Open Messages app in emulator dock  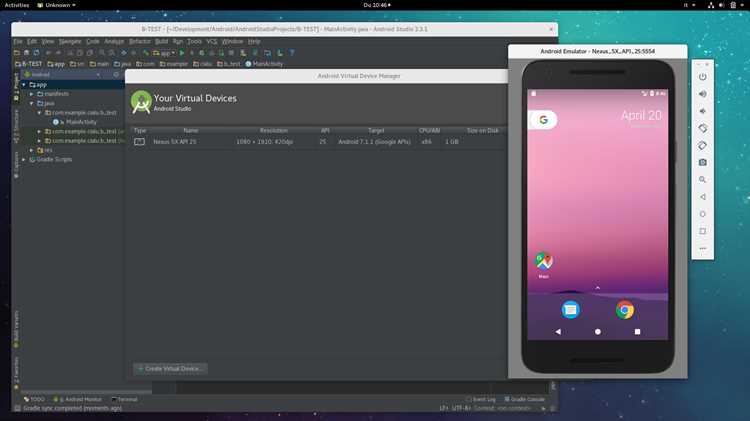[571, 310]
